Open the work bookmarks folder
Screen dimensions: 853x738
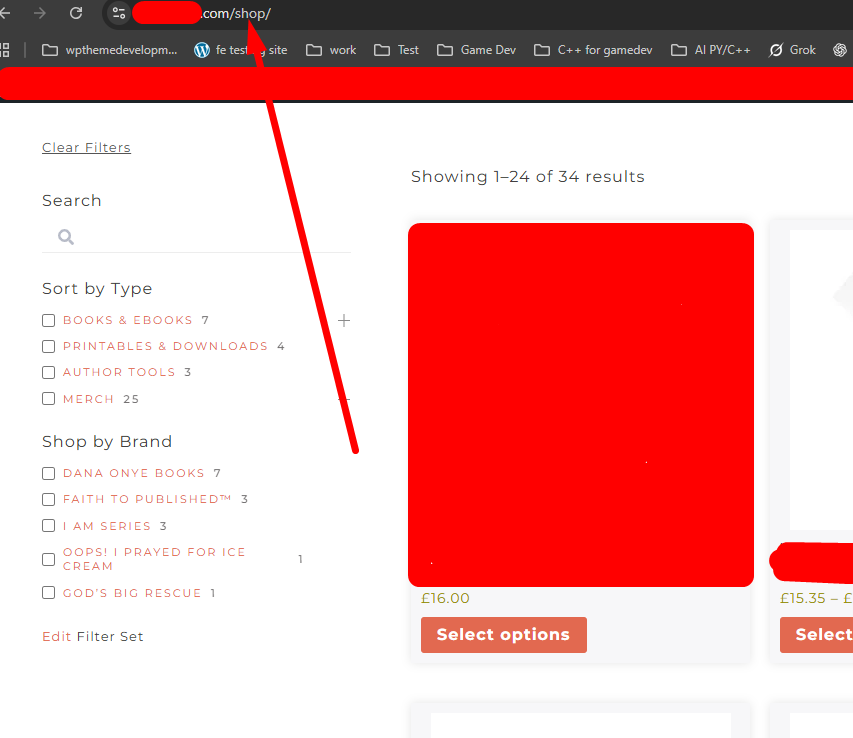pyautogui.click(x=331, y=50)
